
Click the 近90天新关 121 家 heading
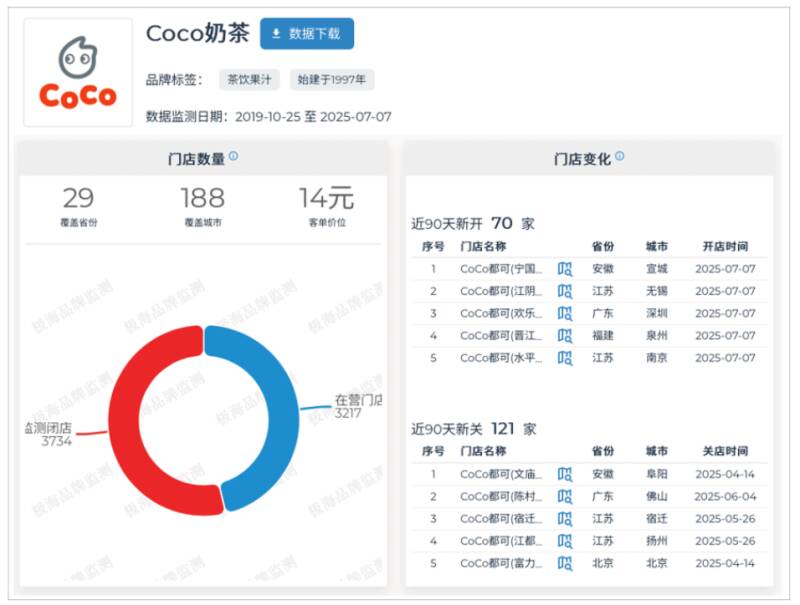(x=474, y=428)
